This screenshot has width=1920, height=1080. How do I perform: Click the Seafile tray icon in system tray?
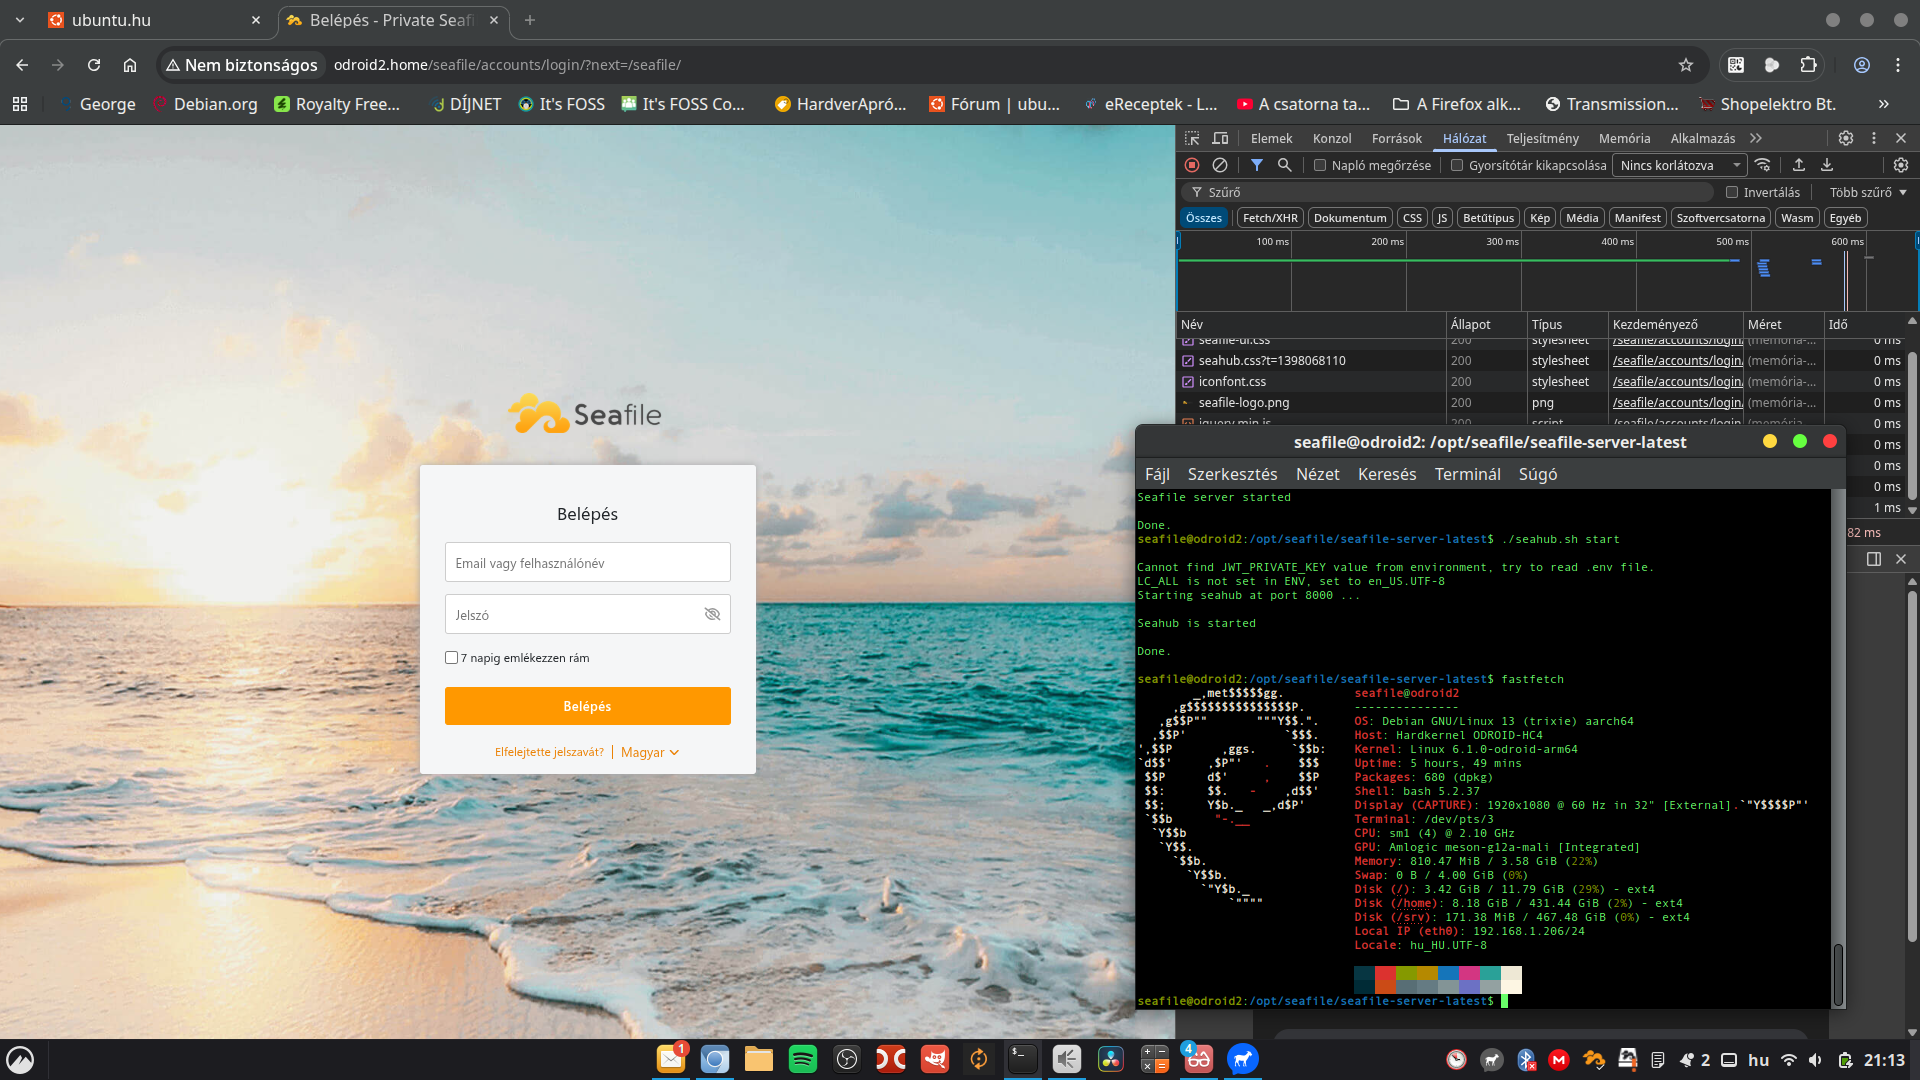(x=1593, y=1060)
